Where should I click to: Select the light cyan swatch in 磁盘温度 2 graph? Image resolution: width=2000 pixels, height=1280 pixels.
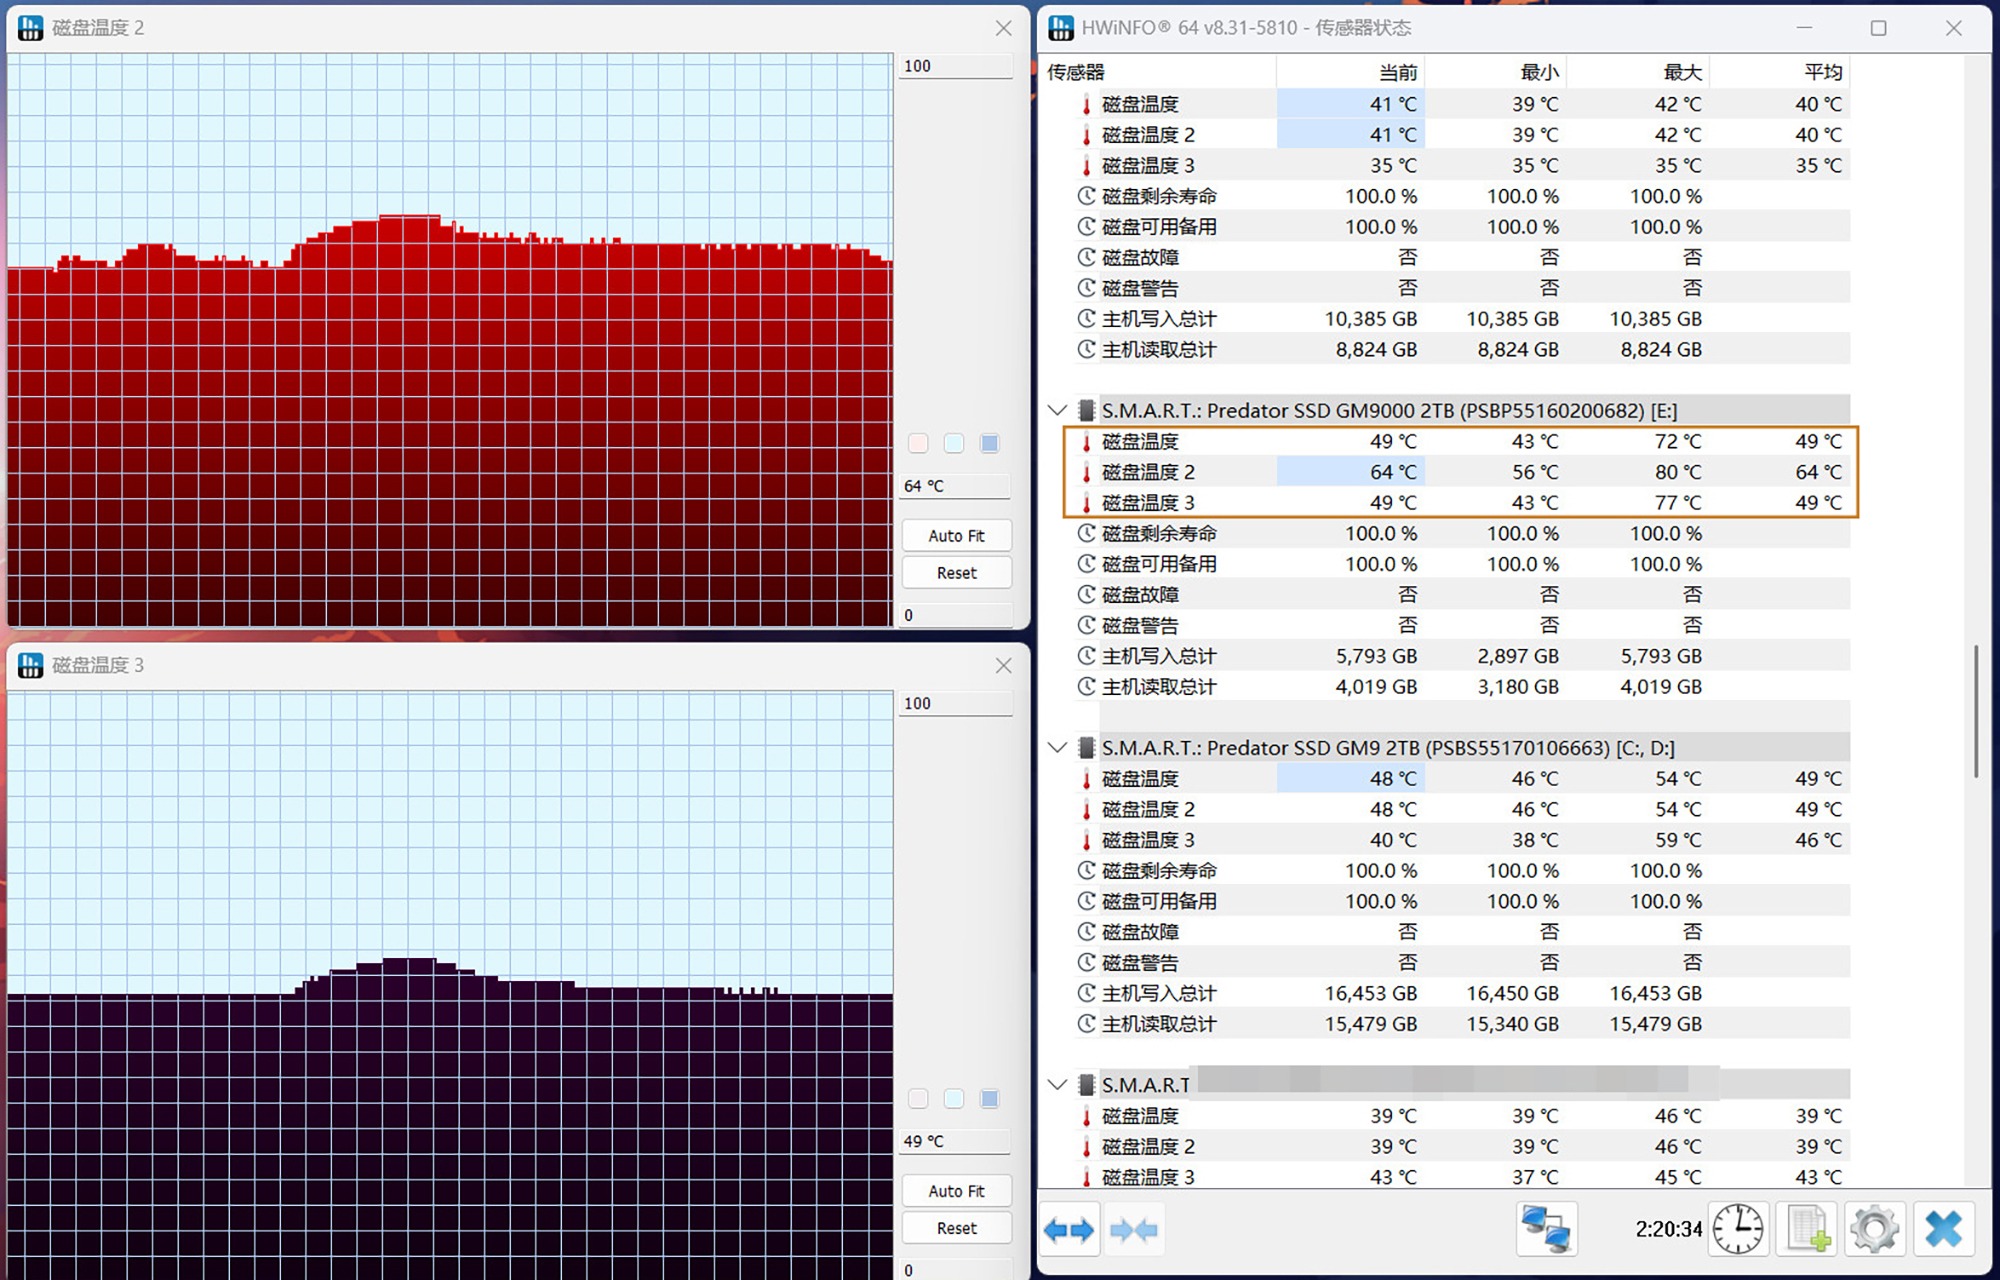click(x=954, y=443)
